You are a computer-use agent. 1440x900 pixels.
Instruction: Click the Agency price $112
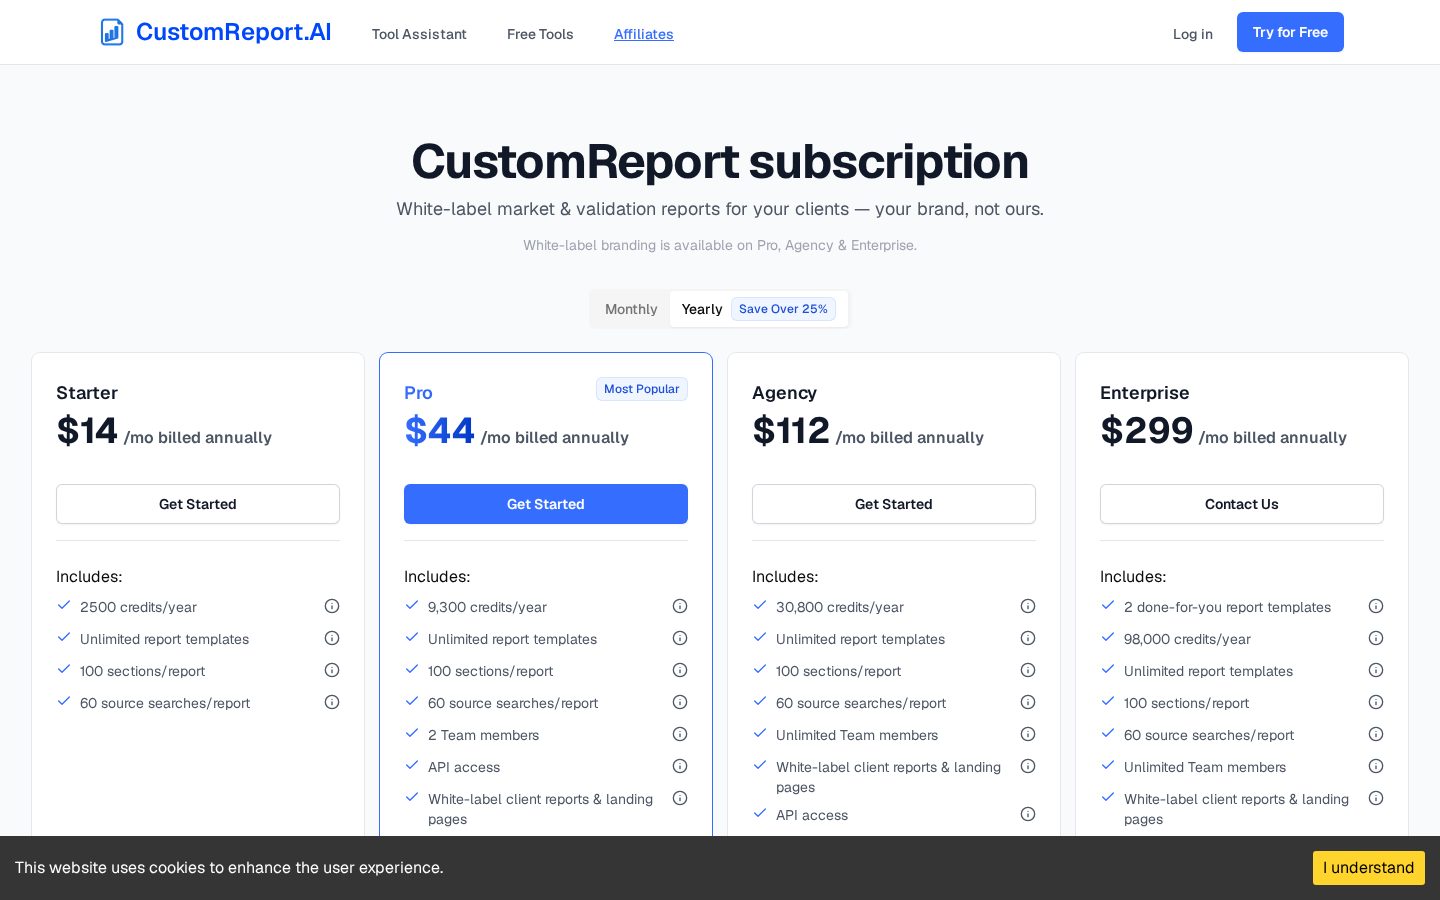(791, 431)
